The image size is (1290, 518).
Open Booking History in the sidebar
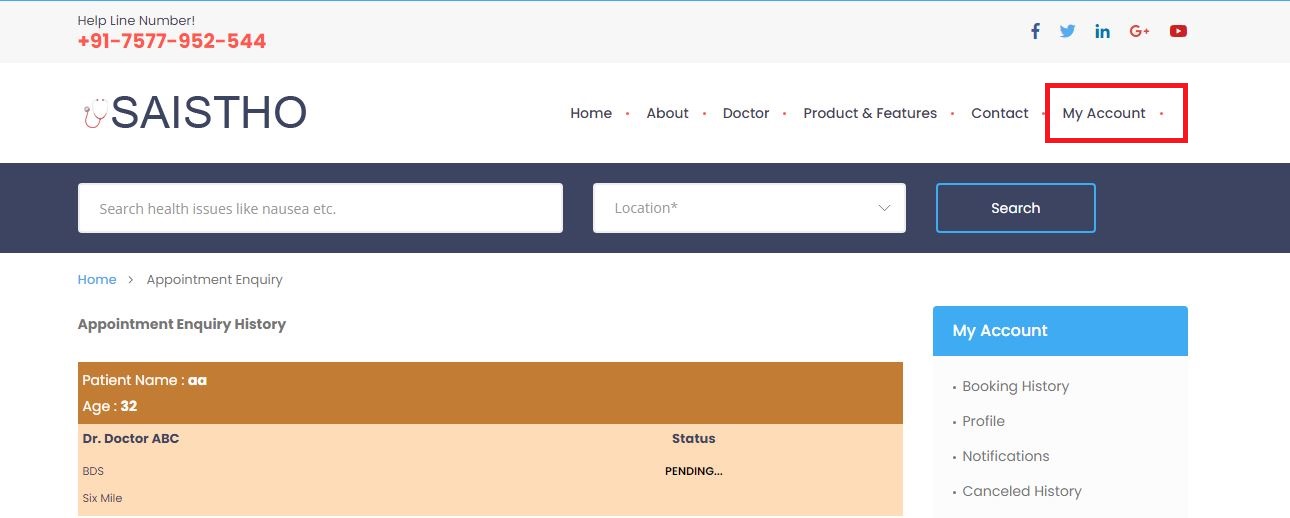pos(1015,386)
